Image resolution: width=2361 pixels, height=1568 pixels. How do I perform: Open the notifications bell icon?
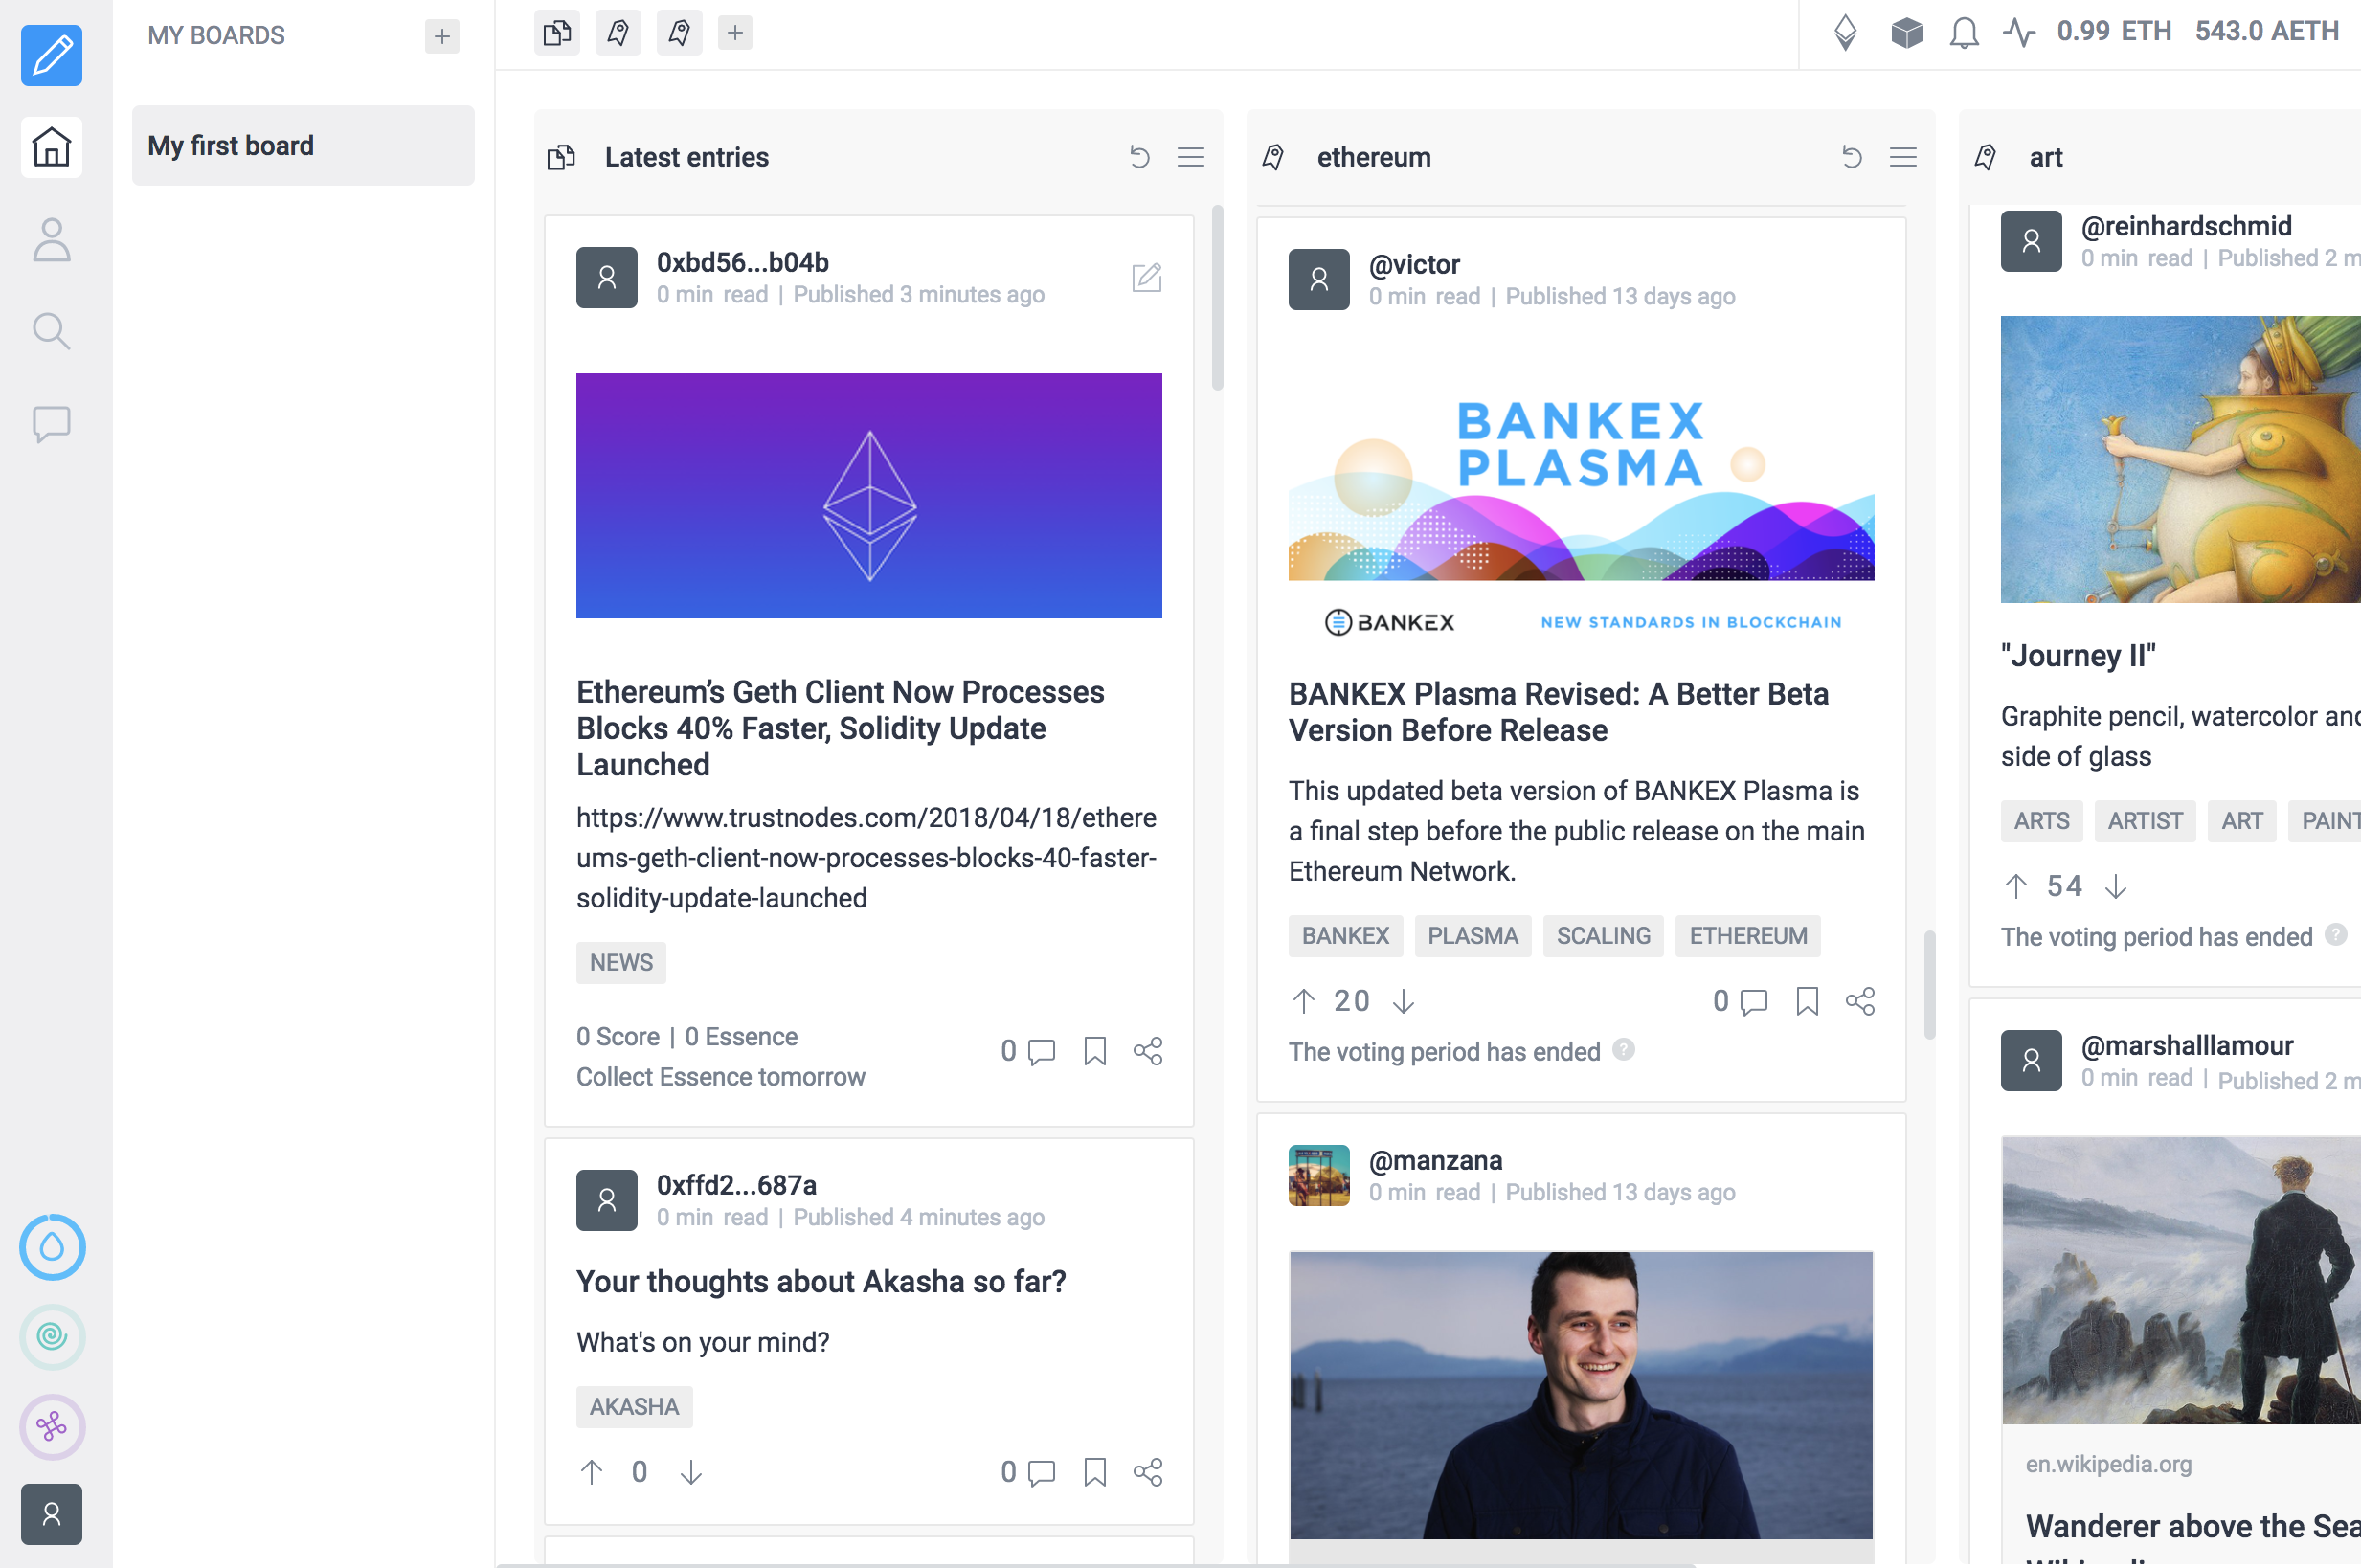pos(1964,33)
